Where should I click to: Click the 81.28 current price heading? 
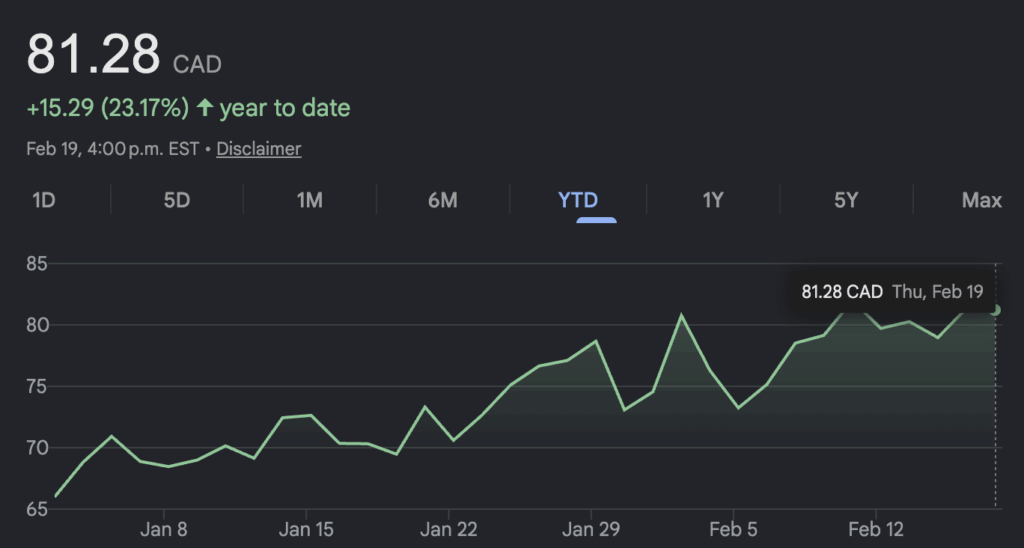tap(93, 55)
